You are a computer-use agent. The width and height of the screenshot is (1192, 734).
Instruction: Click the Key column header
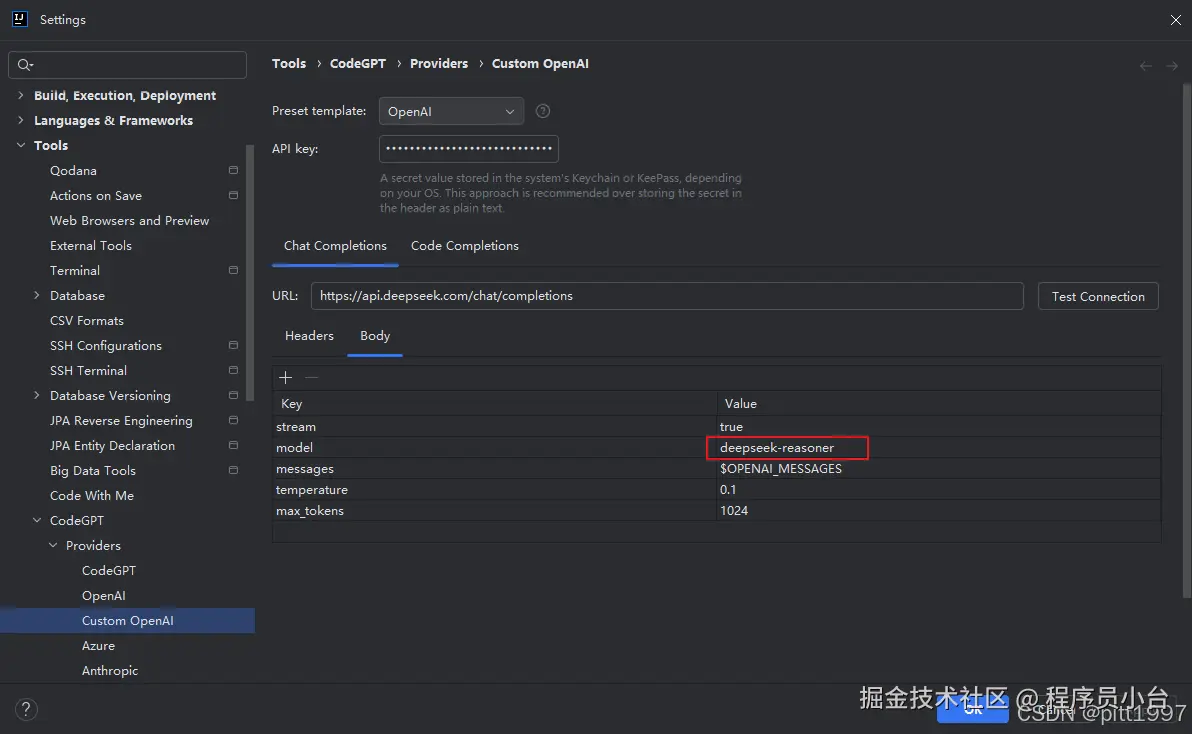click(495, 403)
